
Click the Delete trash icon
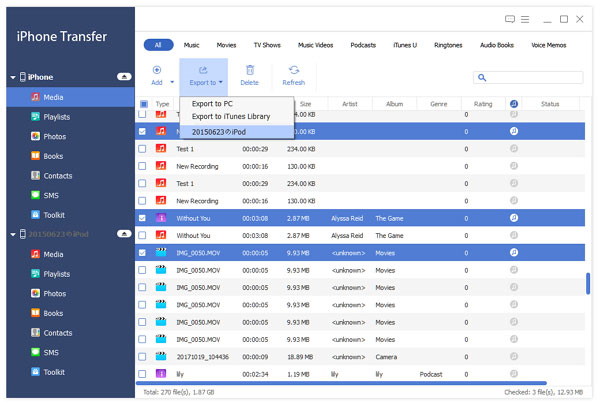249,70
